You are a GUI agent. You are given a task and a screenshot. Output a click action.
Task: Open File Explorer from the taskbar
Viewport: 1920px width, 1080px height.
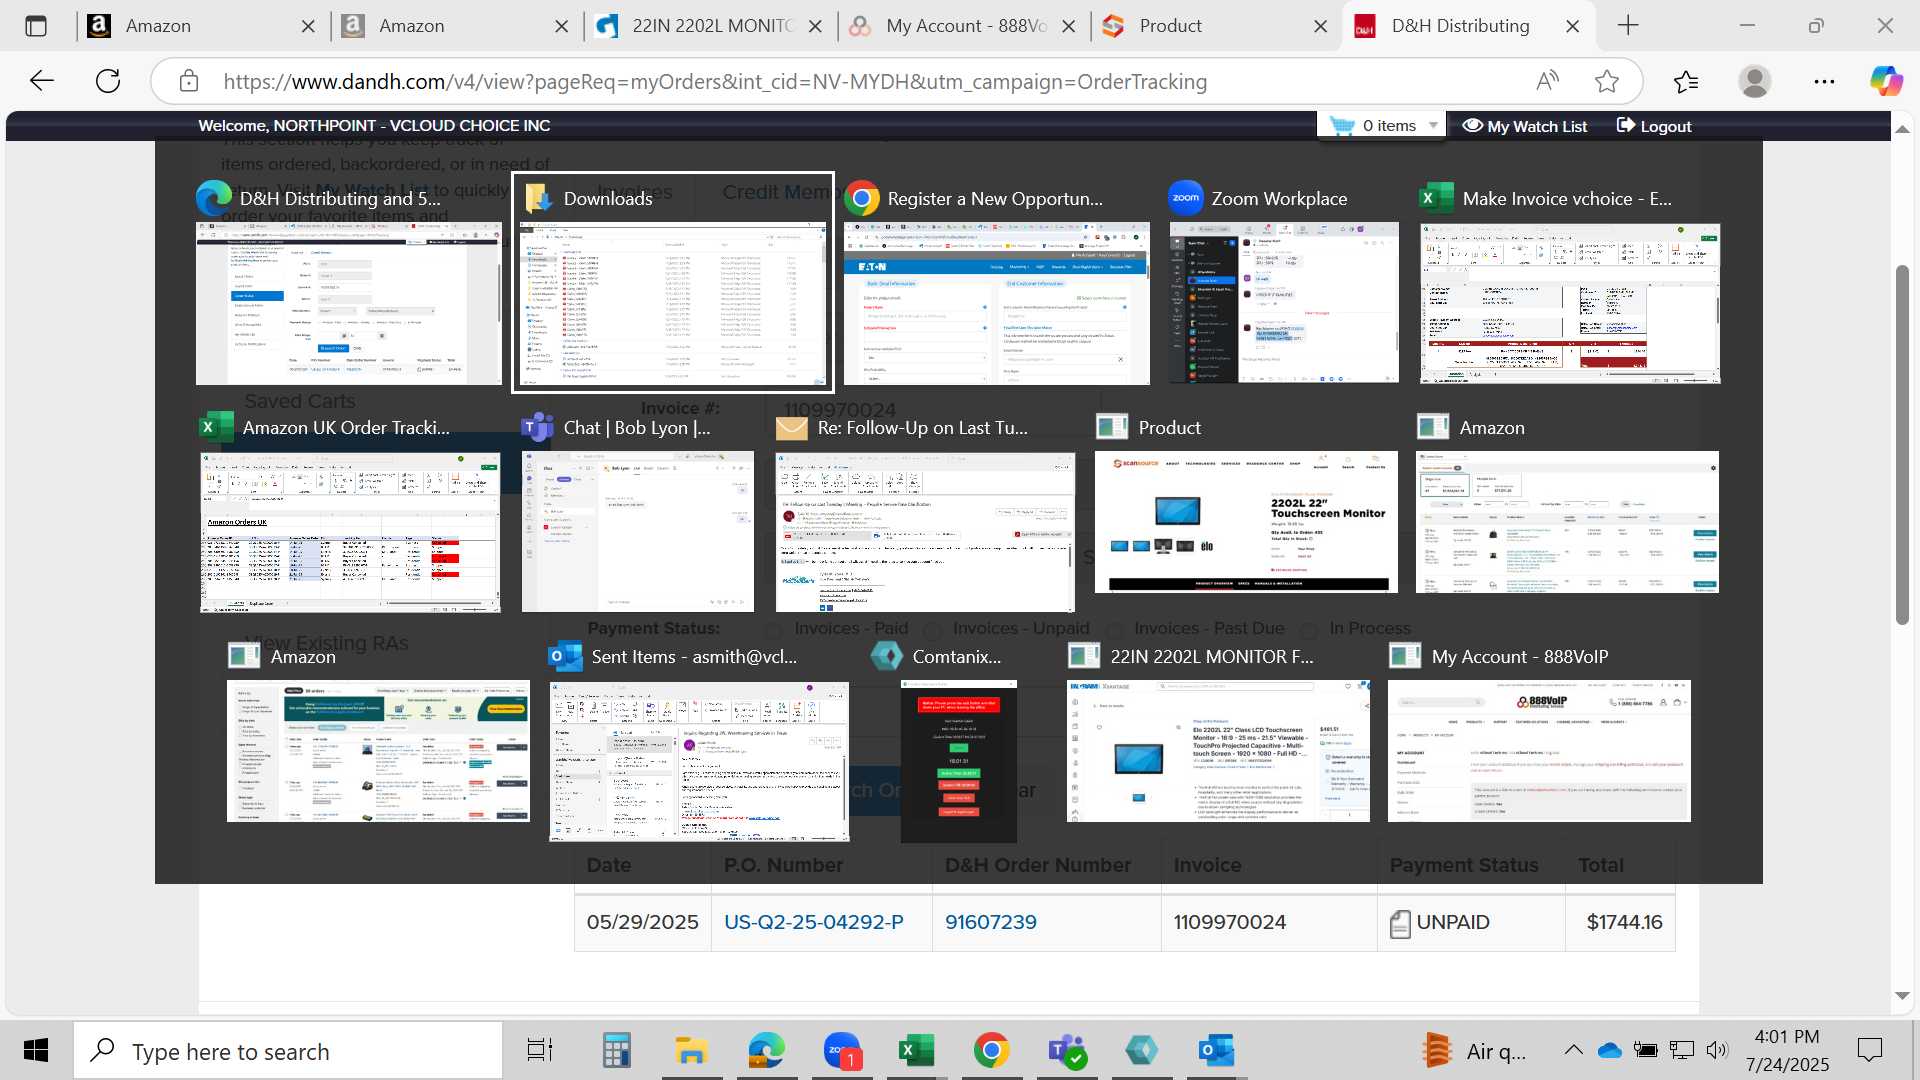tap(691, 1051)
